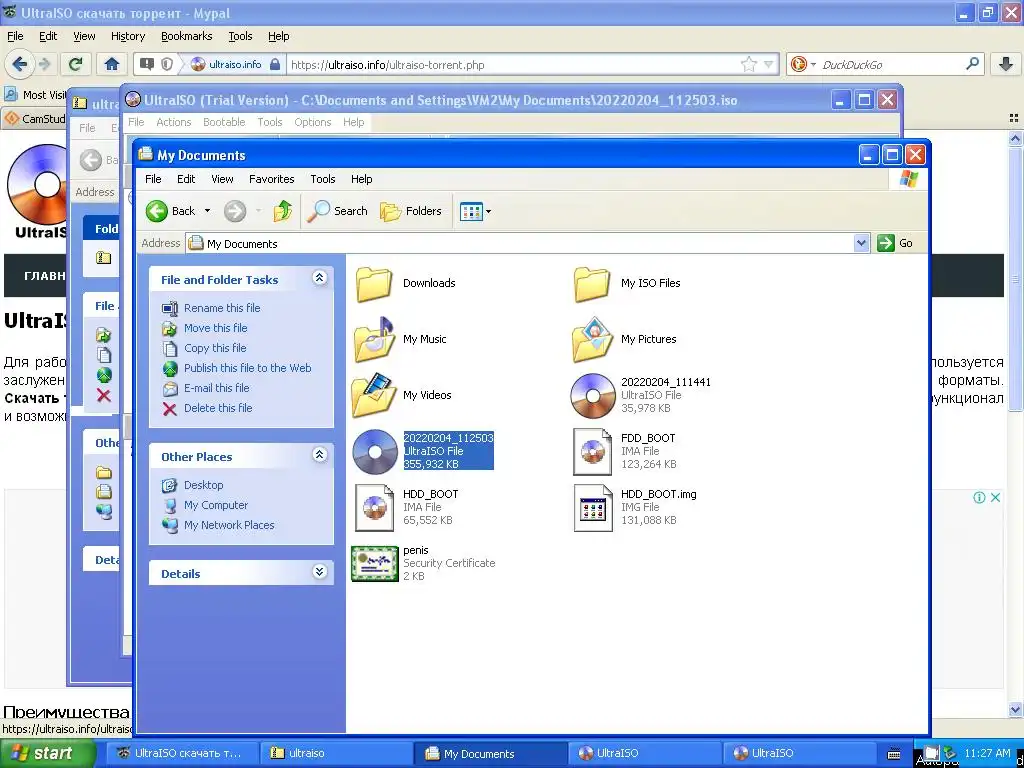Select the FDD_BOOT IMA file icon
Viewport: 1024px width, 768px height.
coord(592,451)
